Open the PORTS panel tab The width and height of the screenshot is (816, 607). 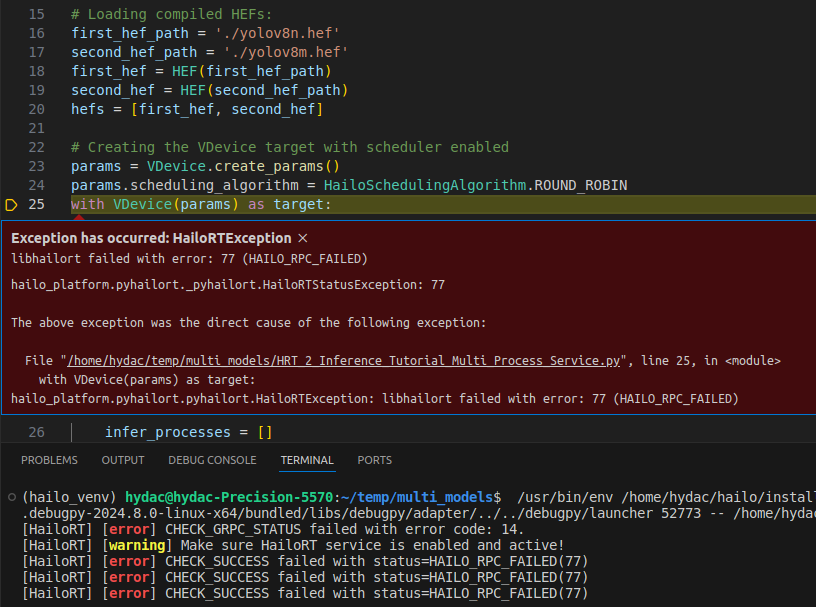374,460
